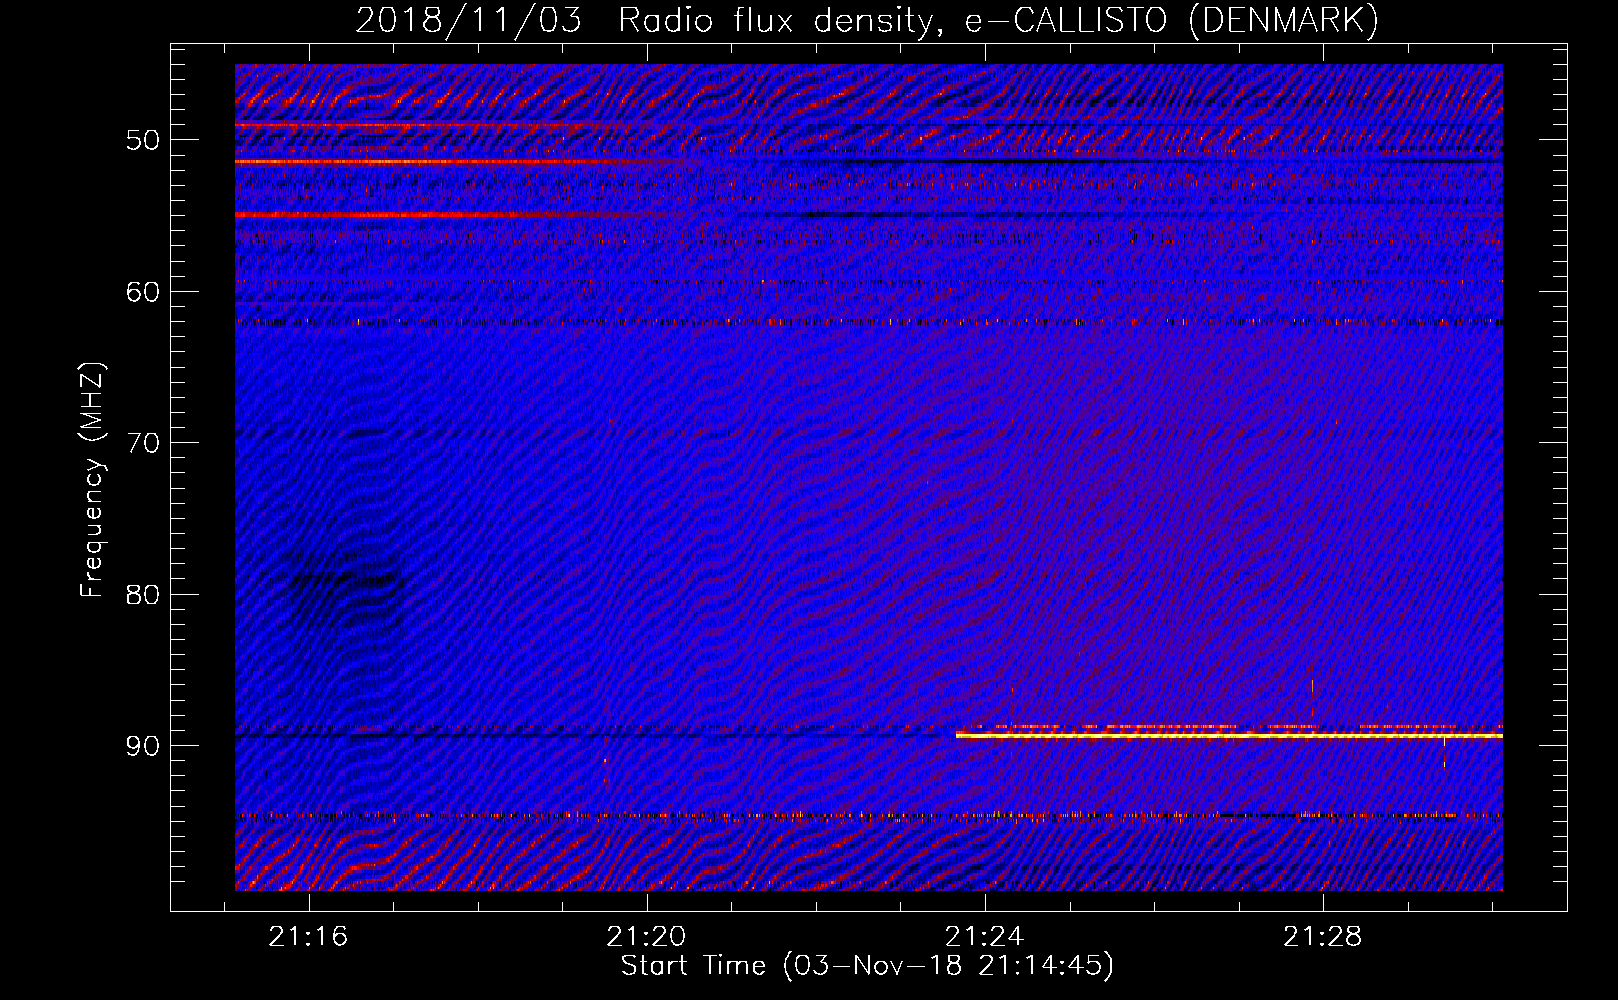The width and height of the screenshot is (1618, 1000).
Task: Click the "80" frequency tick label
Action: tap(142, 595)
